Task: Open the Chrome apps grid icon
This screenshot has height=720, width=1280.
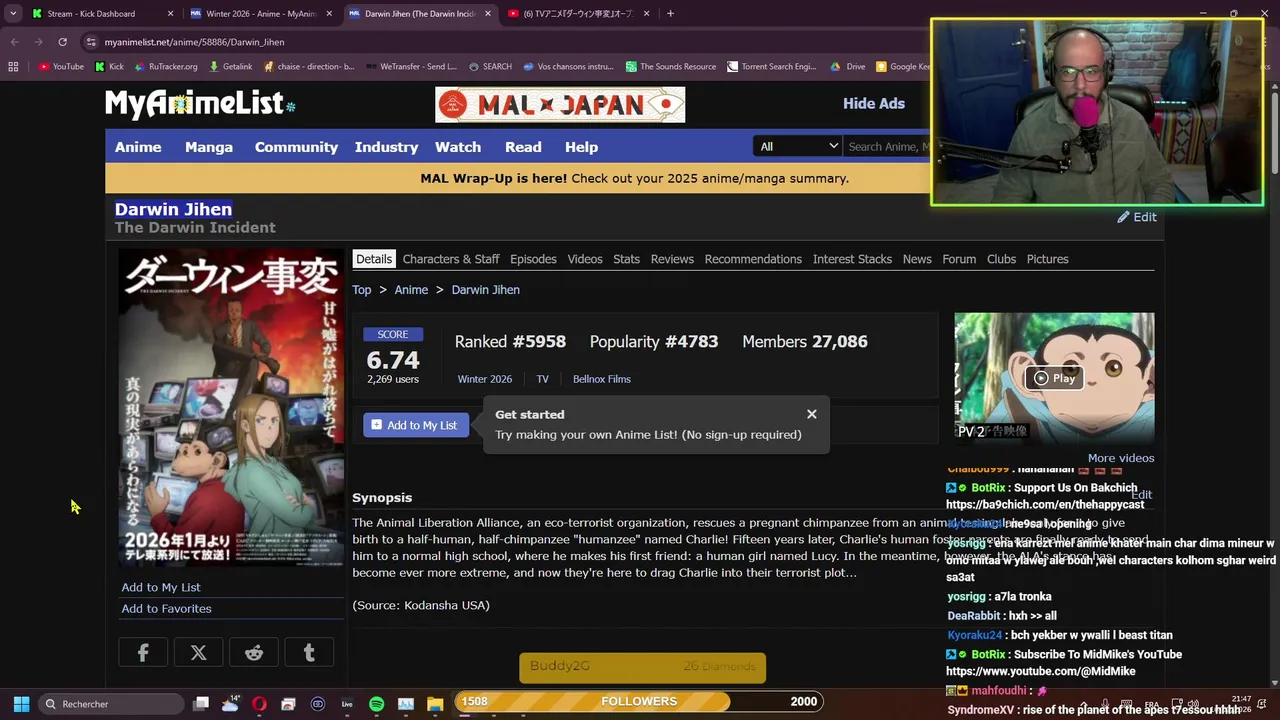Action: [x=13, y=67]
